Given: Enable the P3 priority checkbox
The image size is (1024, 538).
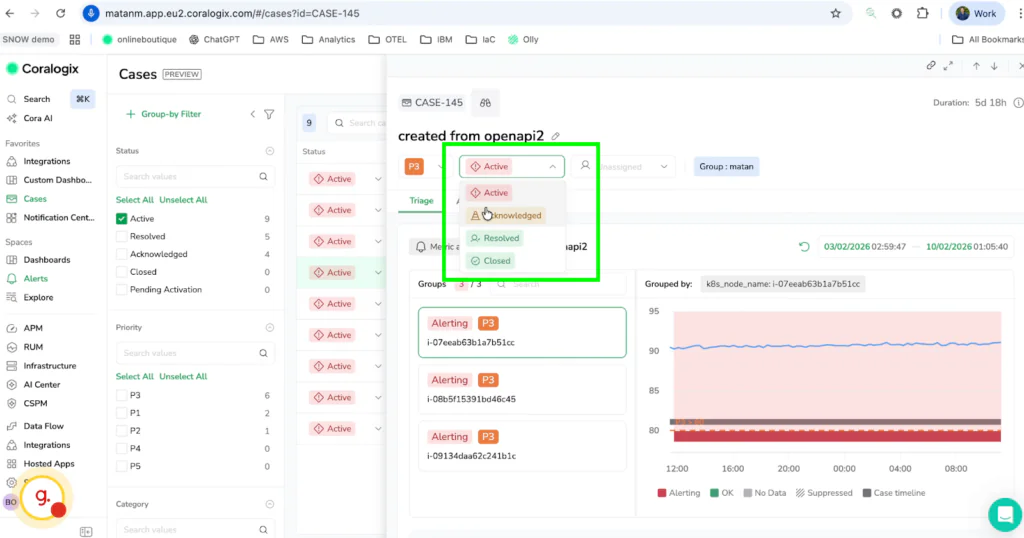Looking at the screenshot, I should [121, 395].
